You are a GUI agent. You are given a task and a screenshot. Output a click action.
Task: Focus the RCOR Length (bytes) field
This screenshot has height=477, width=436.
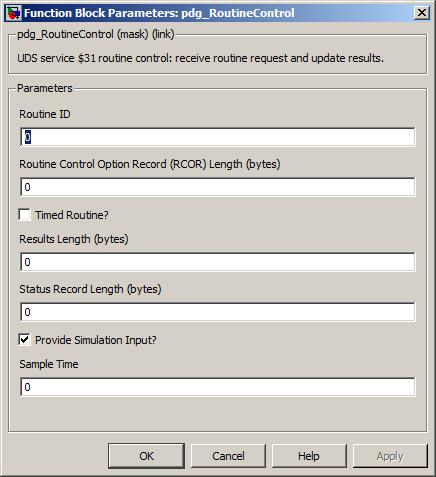218,187
